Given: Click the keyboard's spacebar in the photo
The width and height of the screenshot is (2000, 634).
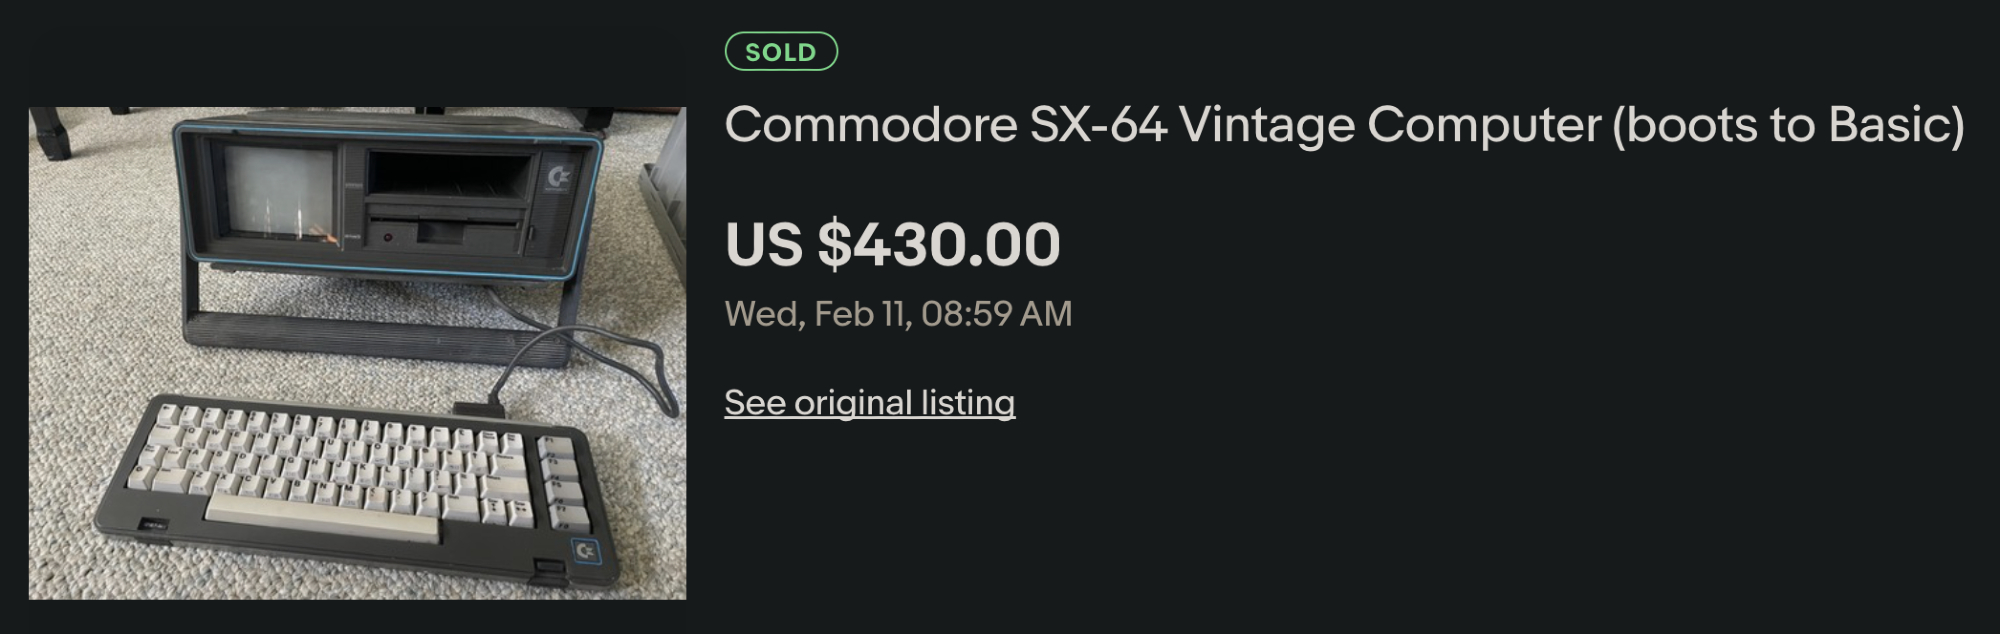Looking at the screenshot, I should [322, 516].
